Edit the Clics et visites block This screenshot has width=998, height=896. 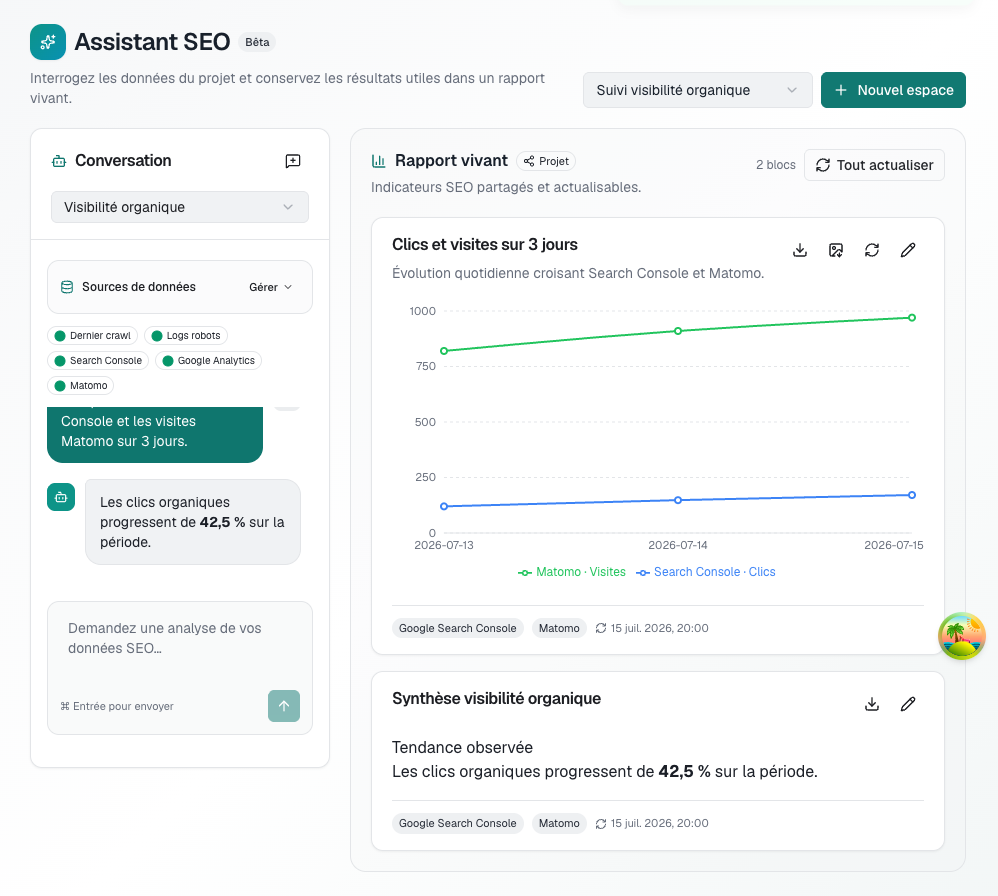(908, 250)
